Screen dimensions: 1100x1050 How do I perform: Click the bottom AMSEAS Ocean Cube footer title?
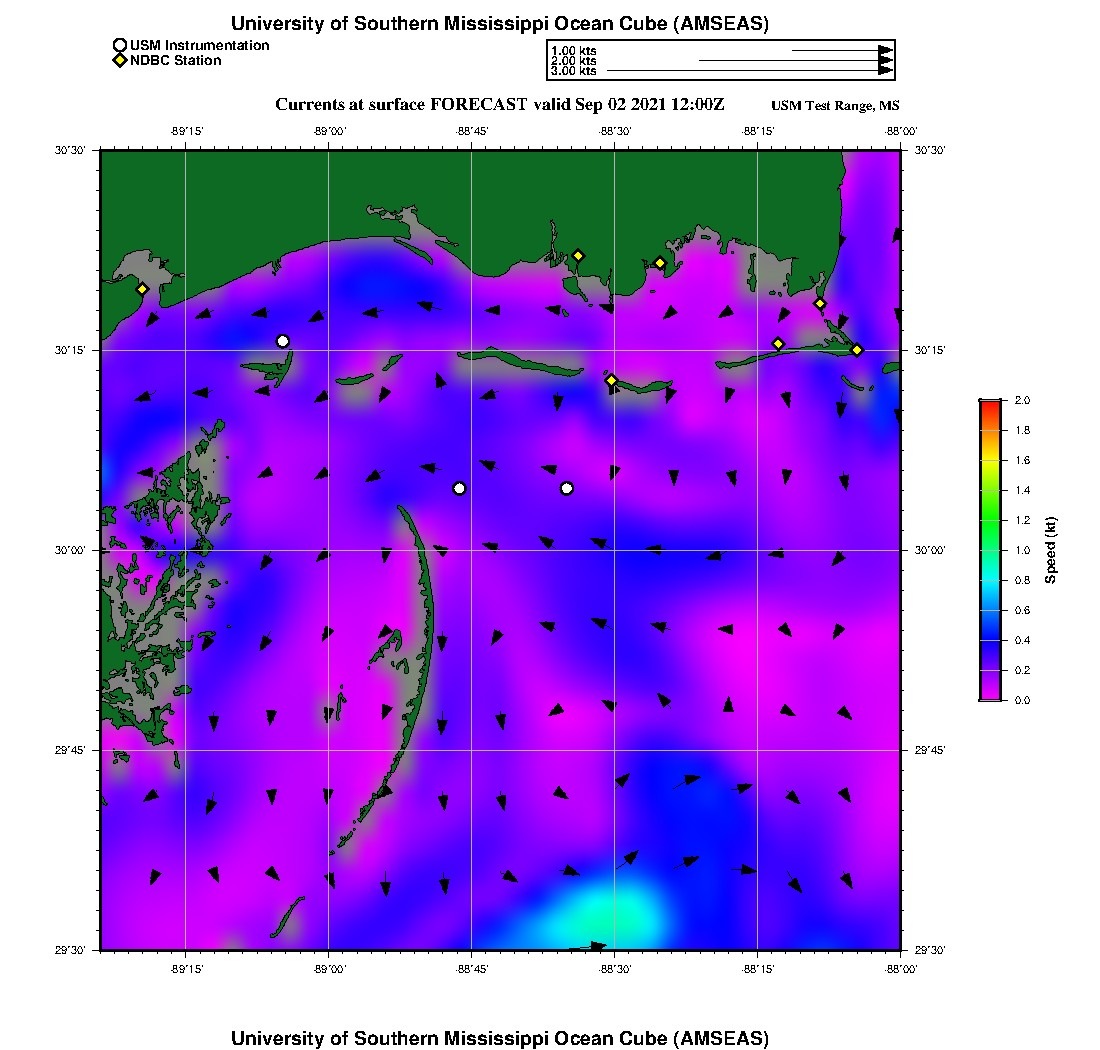(499, 1038)
